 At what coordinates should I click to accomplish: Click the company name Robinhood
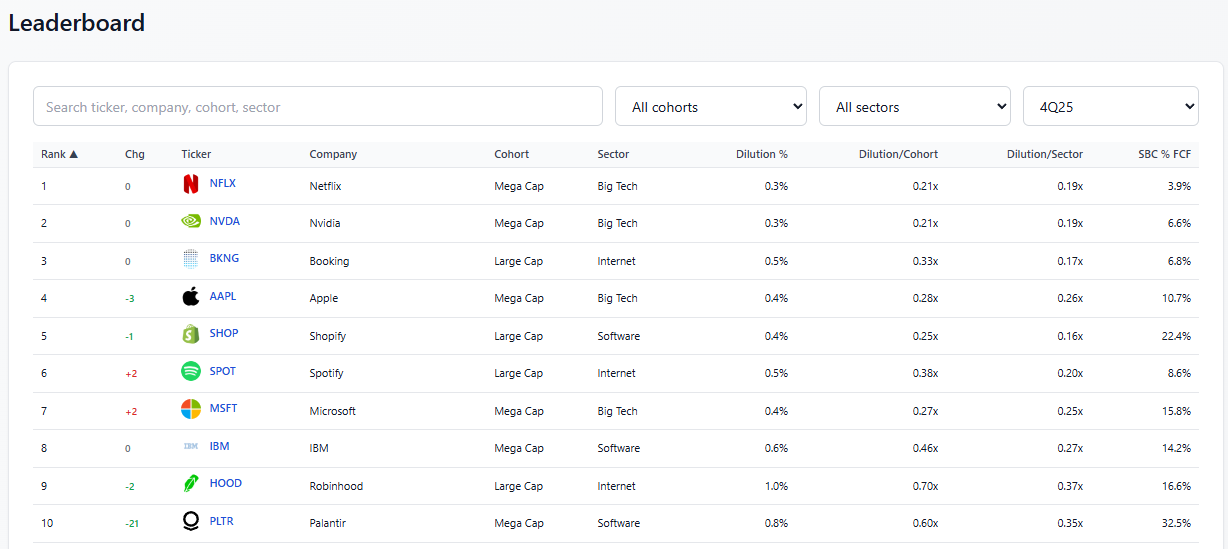336,486
